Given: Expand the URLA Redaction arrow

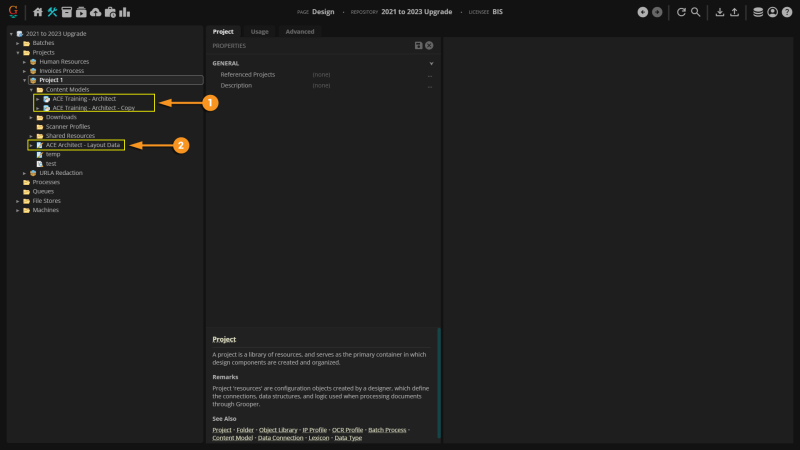Looking at the screenshot, I should click(24, 173).
